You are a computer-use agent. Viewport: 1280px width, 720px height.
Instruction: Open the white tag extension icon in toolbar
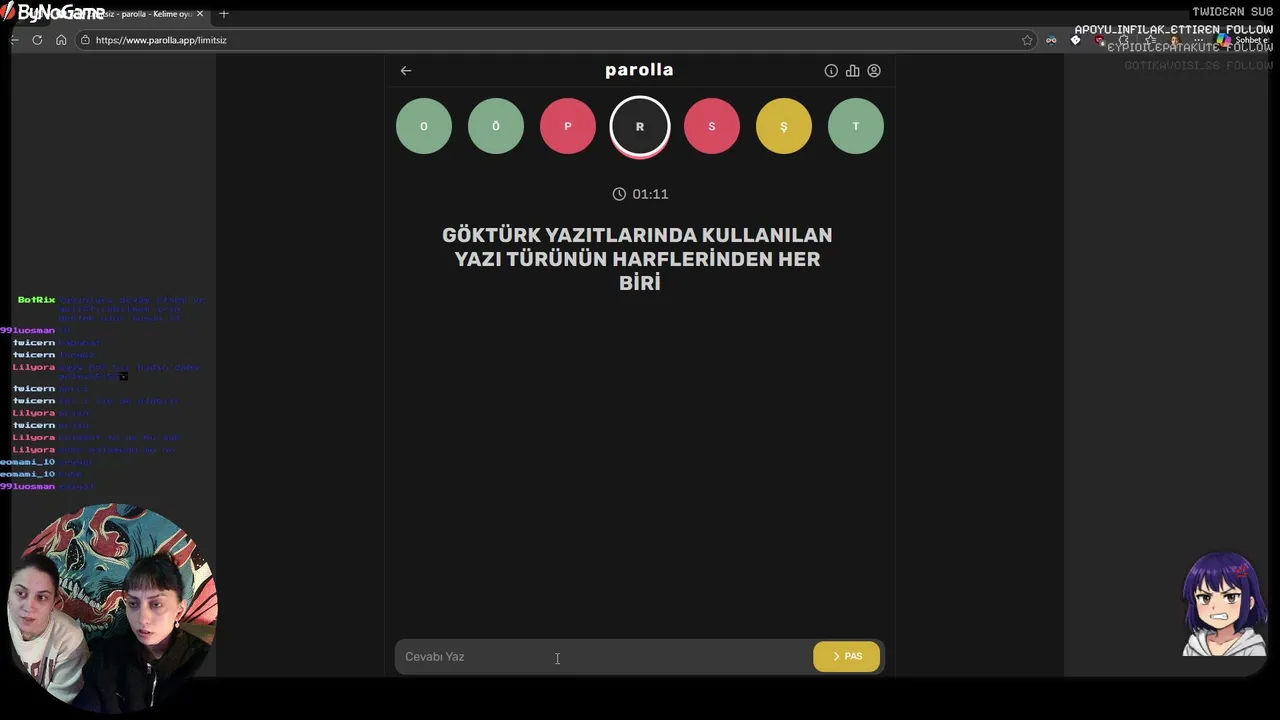point(1076,40)
